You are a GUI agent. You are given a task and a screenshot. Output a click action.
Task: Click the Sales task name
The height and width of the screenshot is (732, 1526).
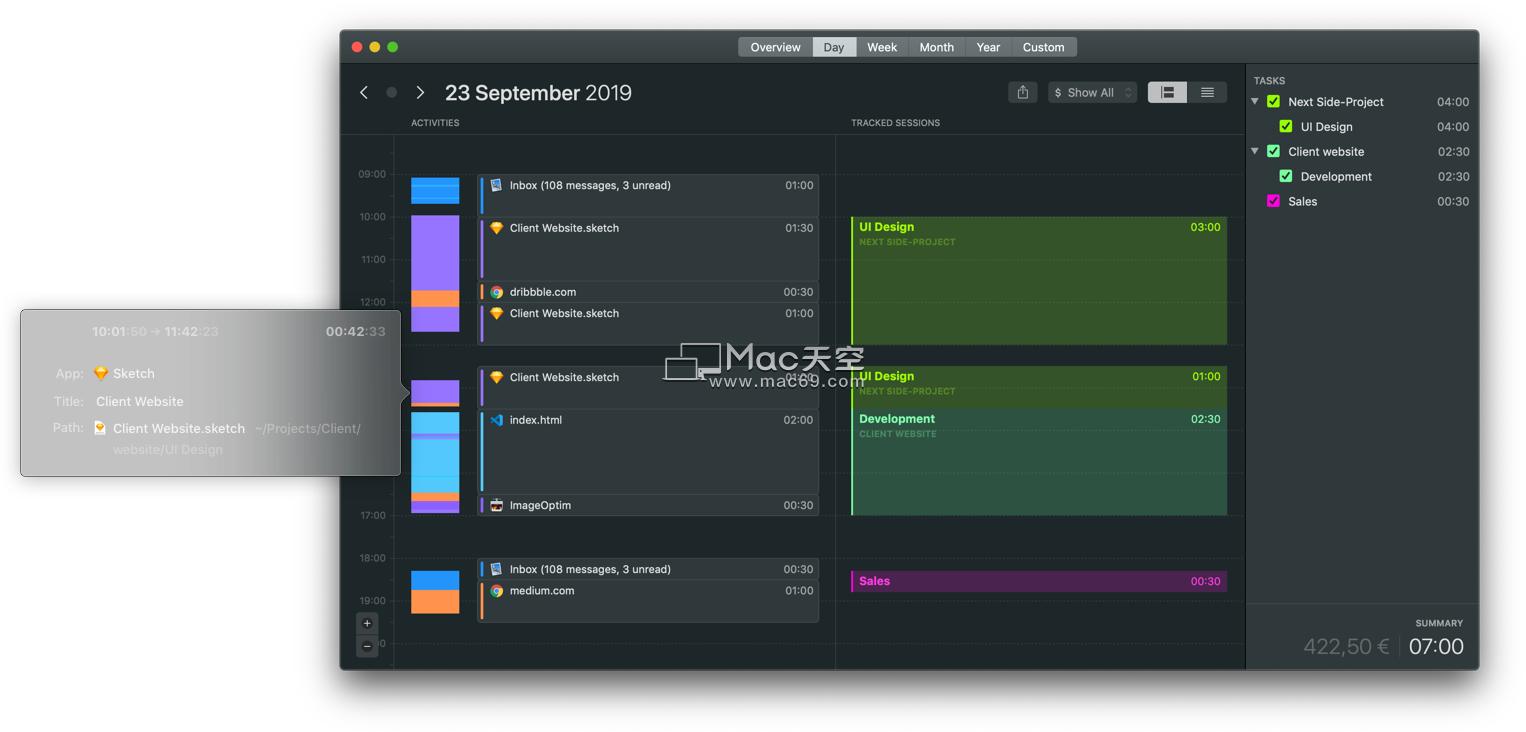(x=1303, y=201)
